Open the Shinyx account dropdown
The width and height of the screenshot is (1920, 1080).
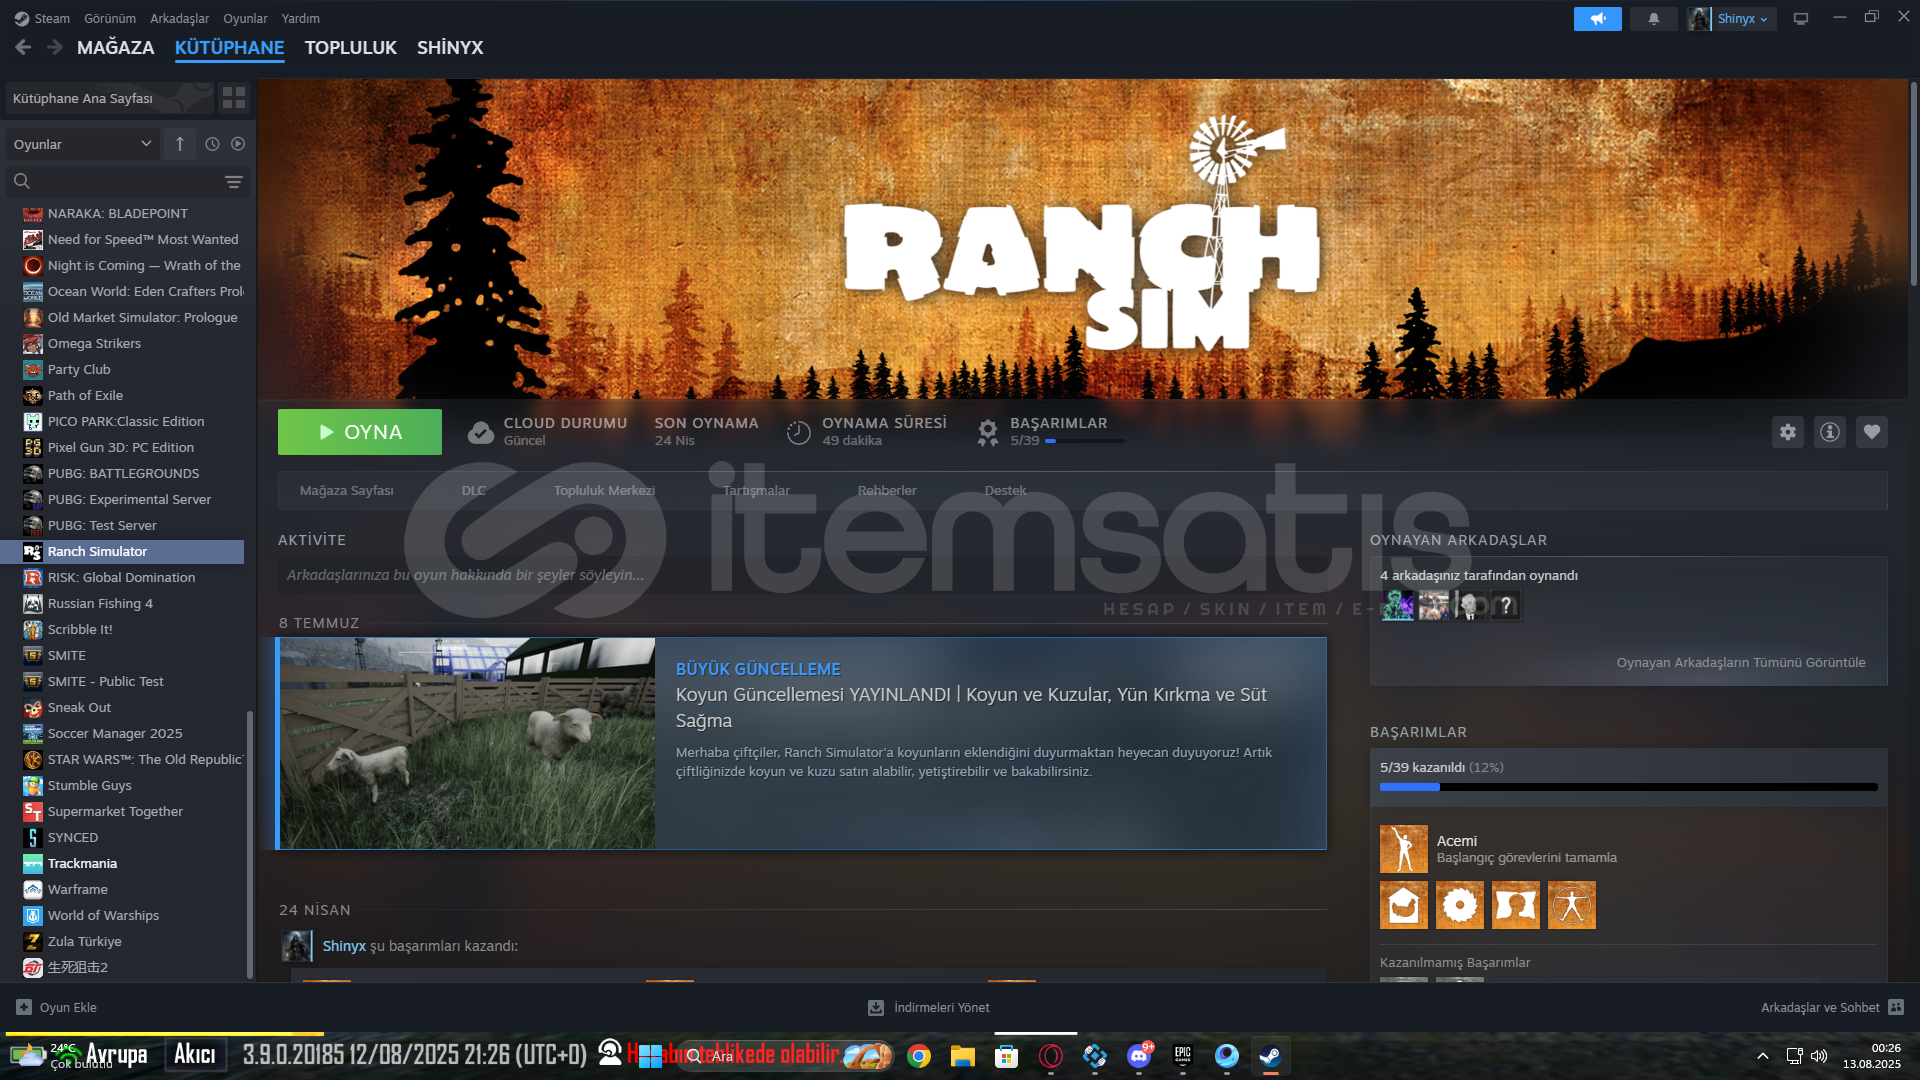(1743, 19)
